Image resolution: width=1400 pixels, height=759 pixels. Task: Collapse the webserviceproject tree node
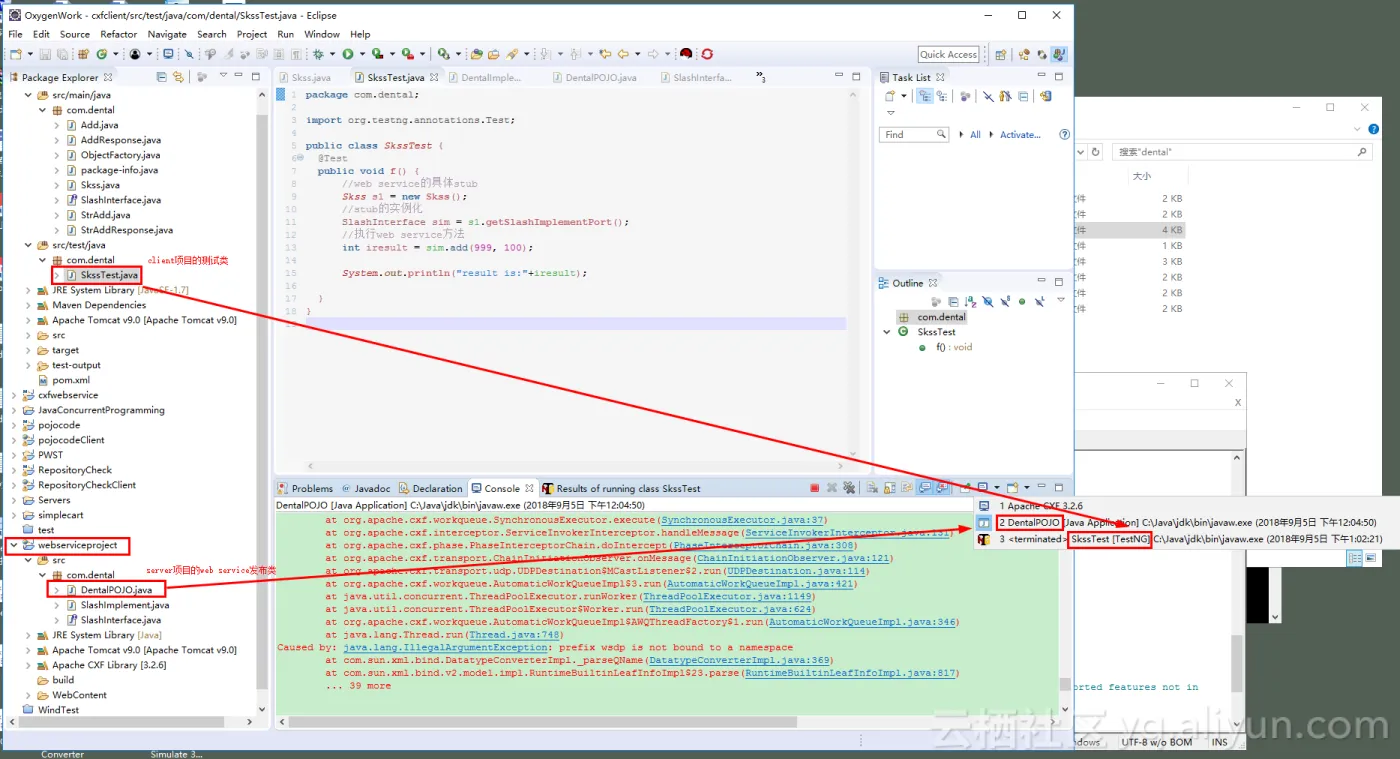(14, 545)
